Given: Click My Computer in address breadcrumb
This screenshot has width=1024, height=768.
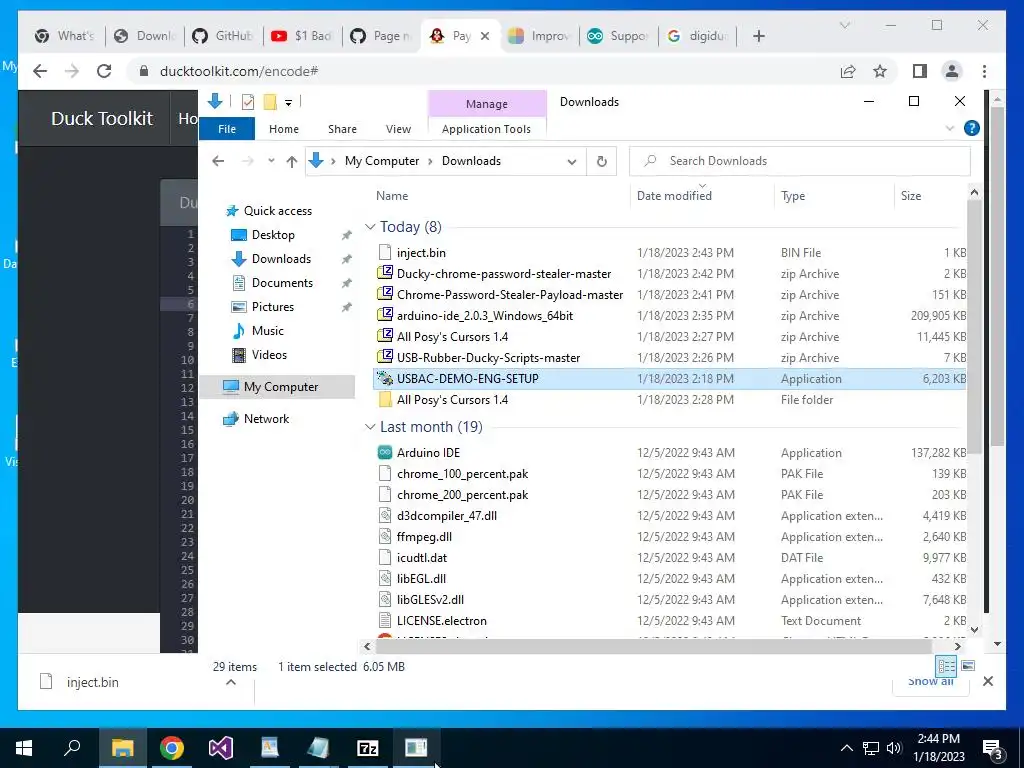Looking at the screenshot, I should click(382, 161).
